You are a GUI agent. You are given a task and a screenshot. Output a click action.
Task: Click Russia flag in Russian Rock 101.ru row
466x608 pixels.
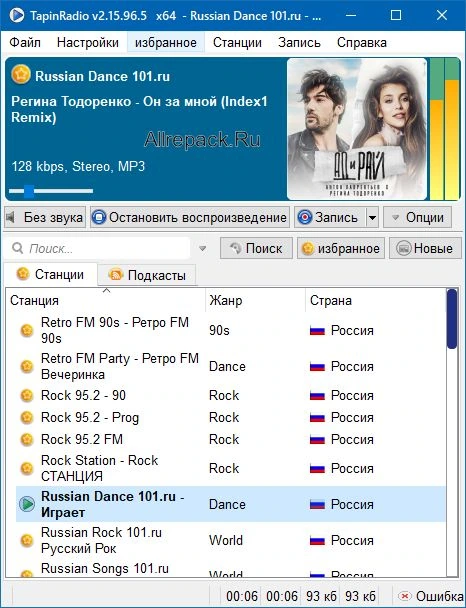click(317, 541)
